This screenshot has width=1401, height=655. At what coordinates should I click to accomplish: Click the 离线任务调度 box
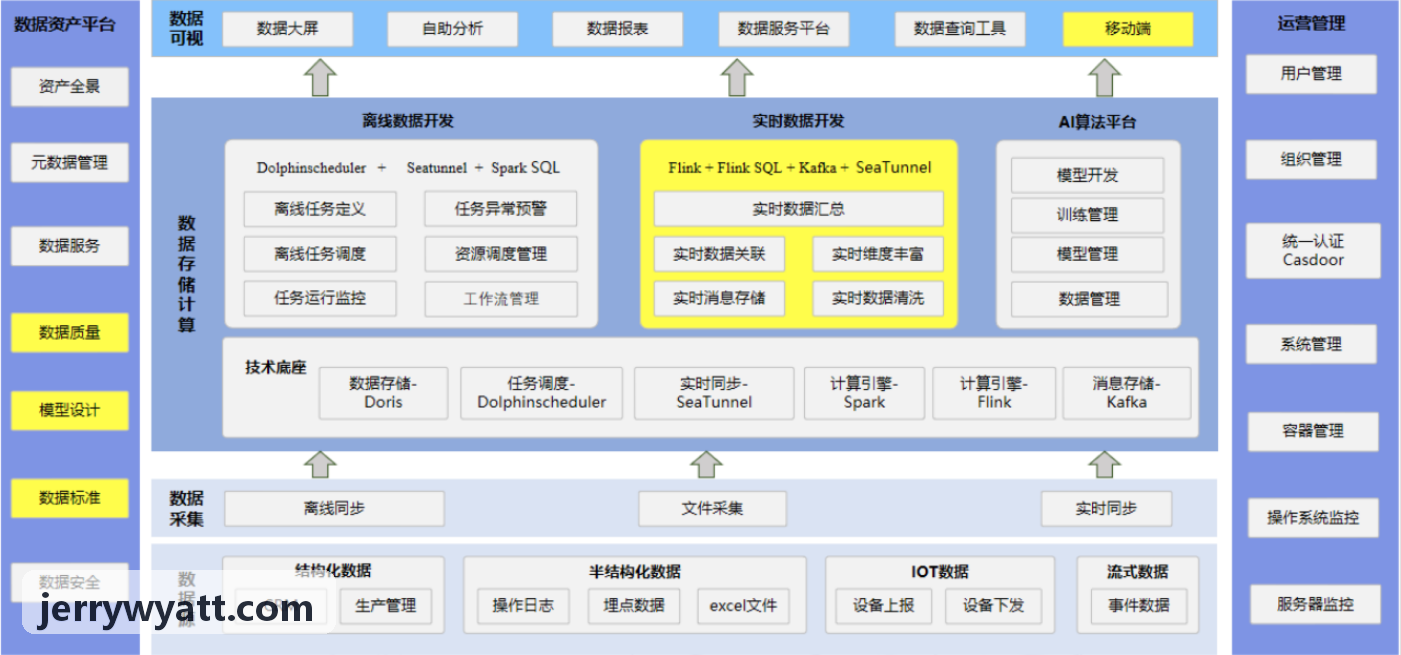(x=320, y=254)
